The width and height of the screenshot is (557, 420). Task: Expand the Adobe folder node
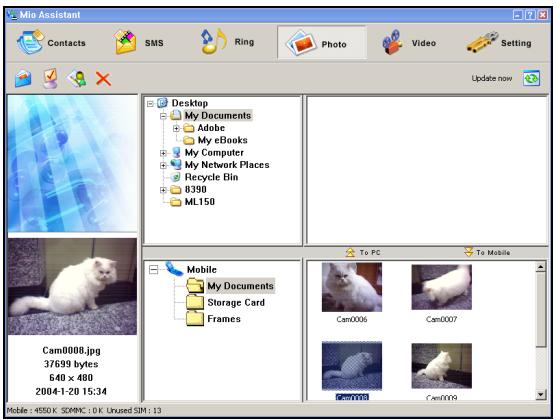click(176, 128)
